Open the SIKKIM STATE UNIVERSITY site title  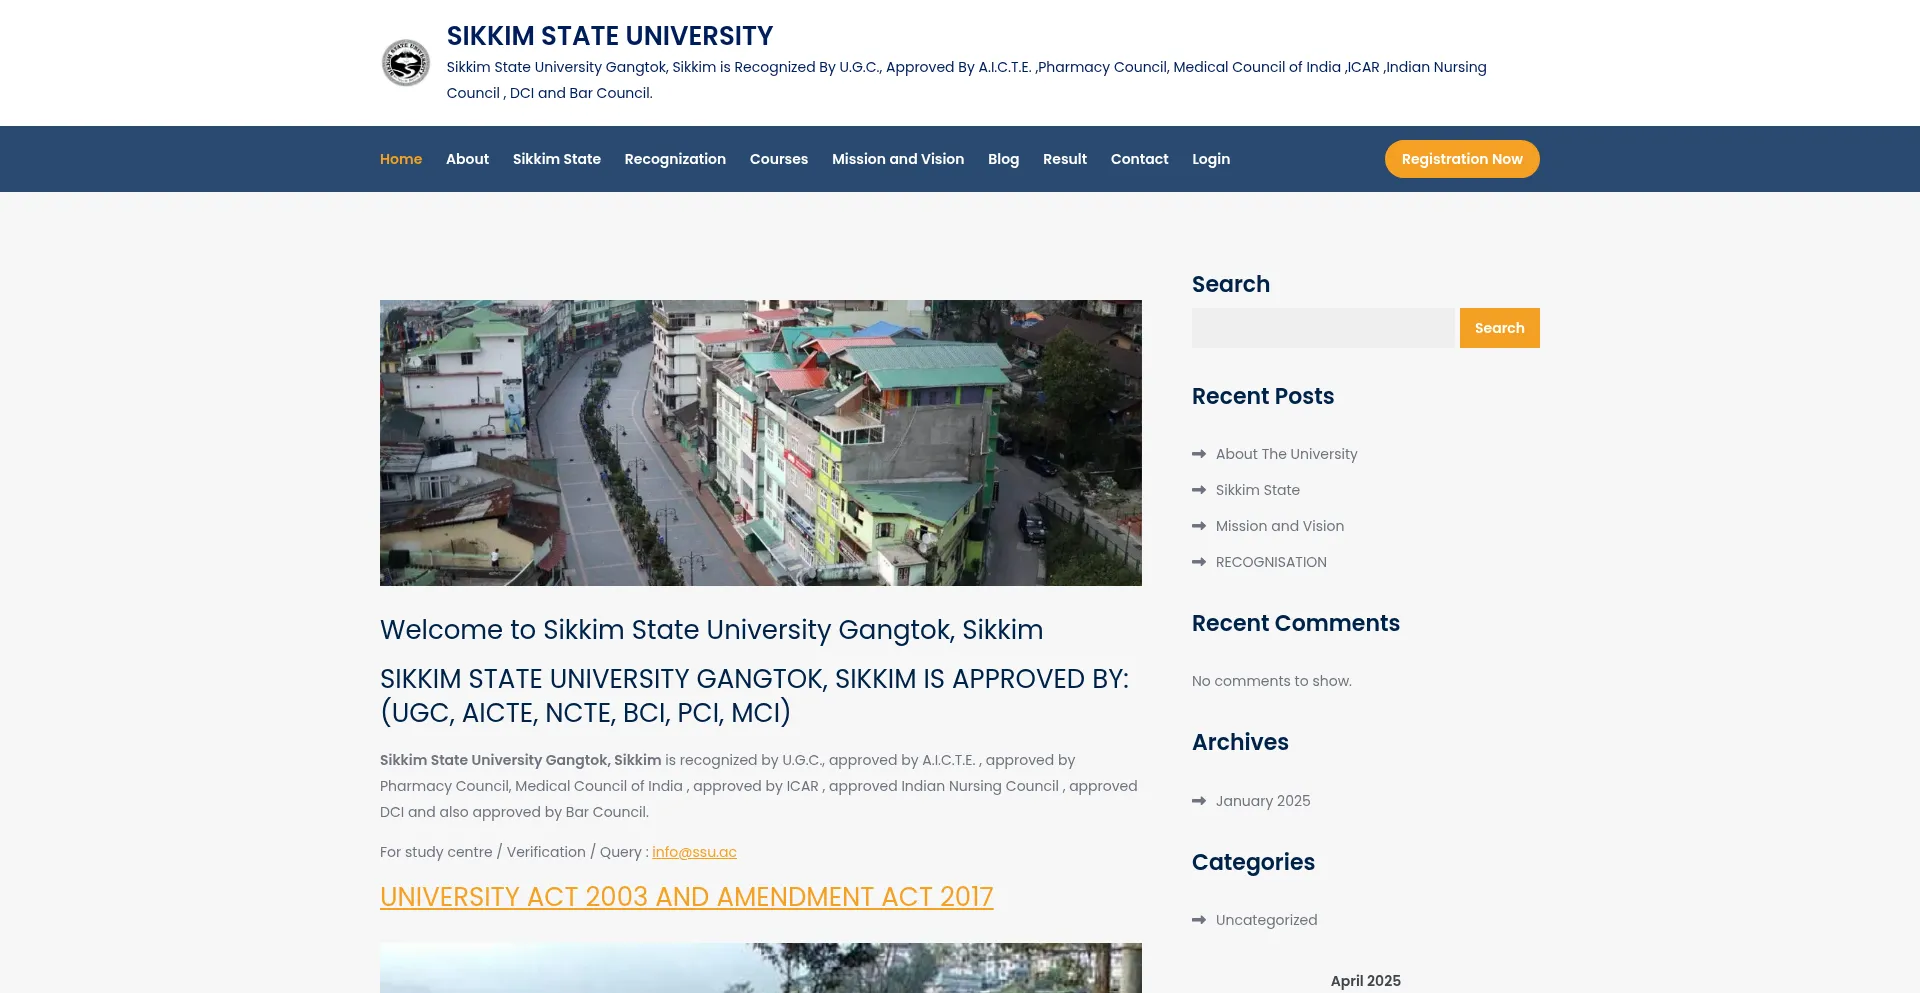[x=610, y=36]
